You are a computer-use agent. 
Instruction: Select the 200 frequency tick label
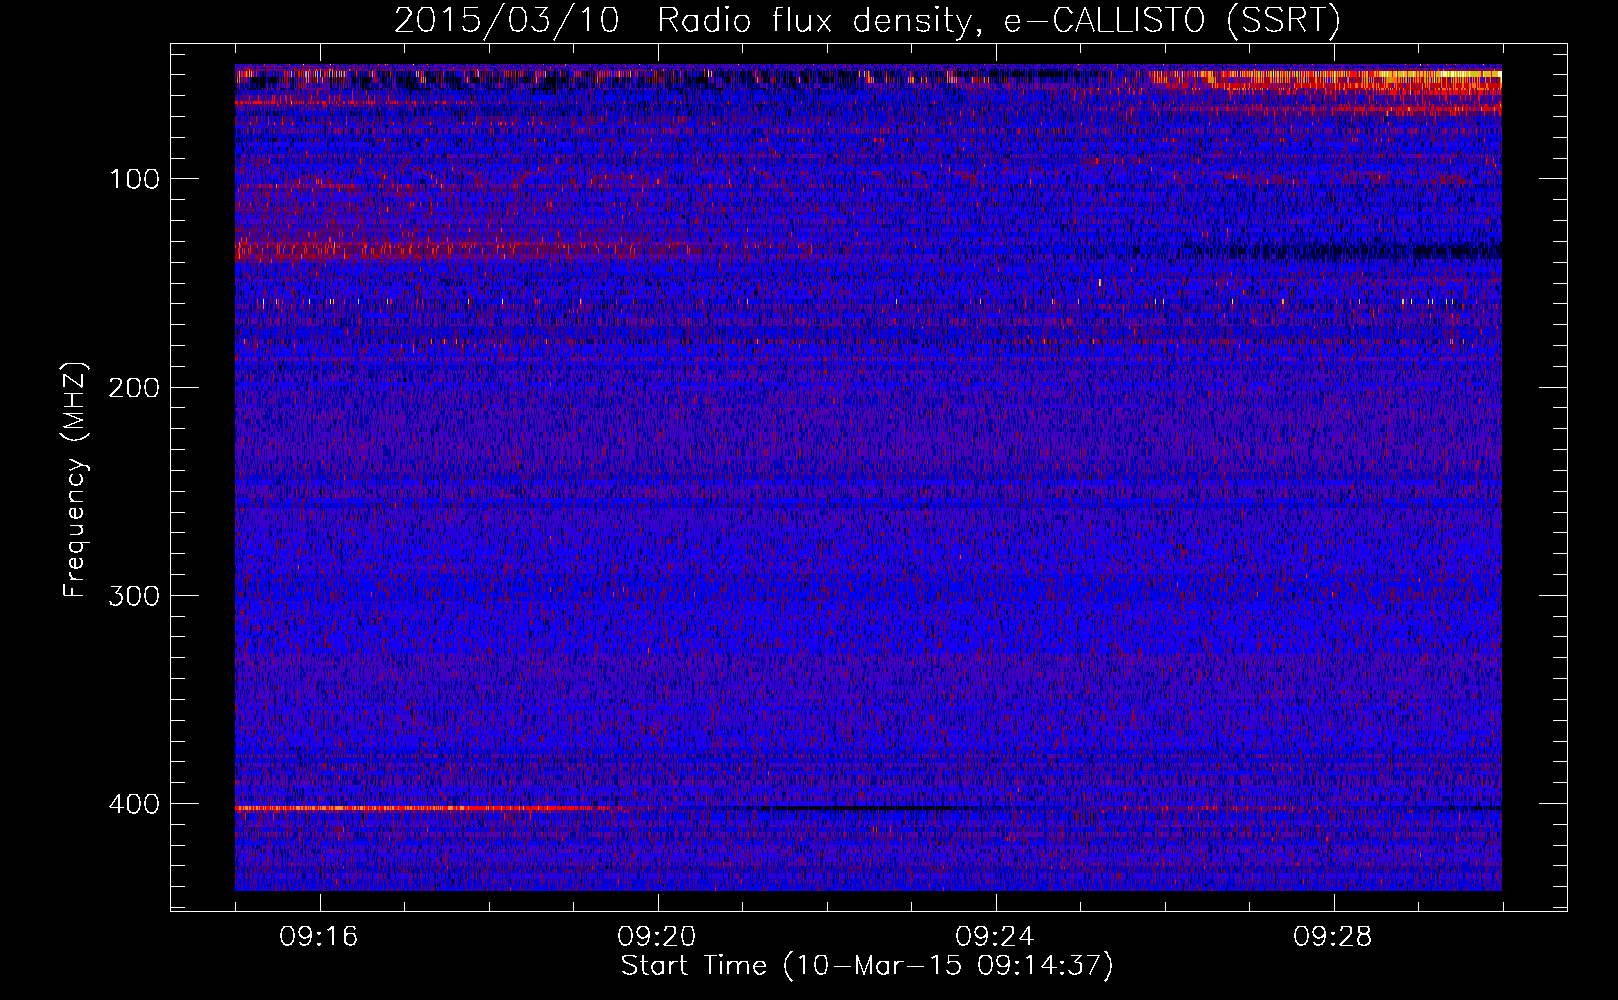134,388
